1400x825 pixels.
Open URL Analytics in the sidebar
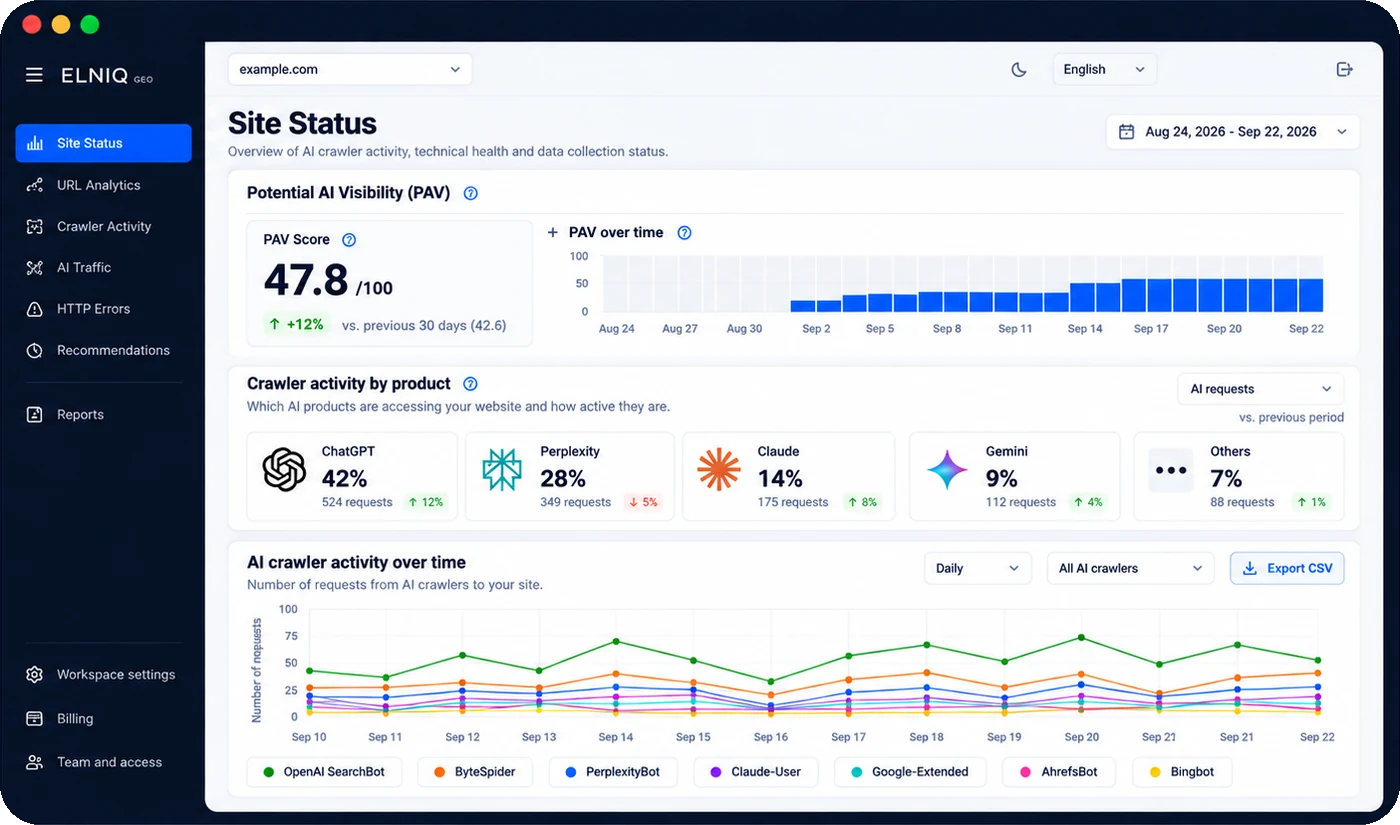(103, 185)
